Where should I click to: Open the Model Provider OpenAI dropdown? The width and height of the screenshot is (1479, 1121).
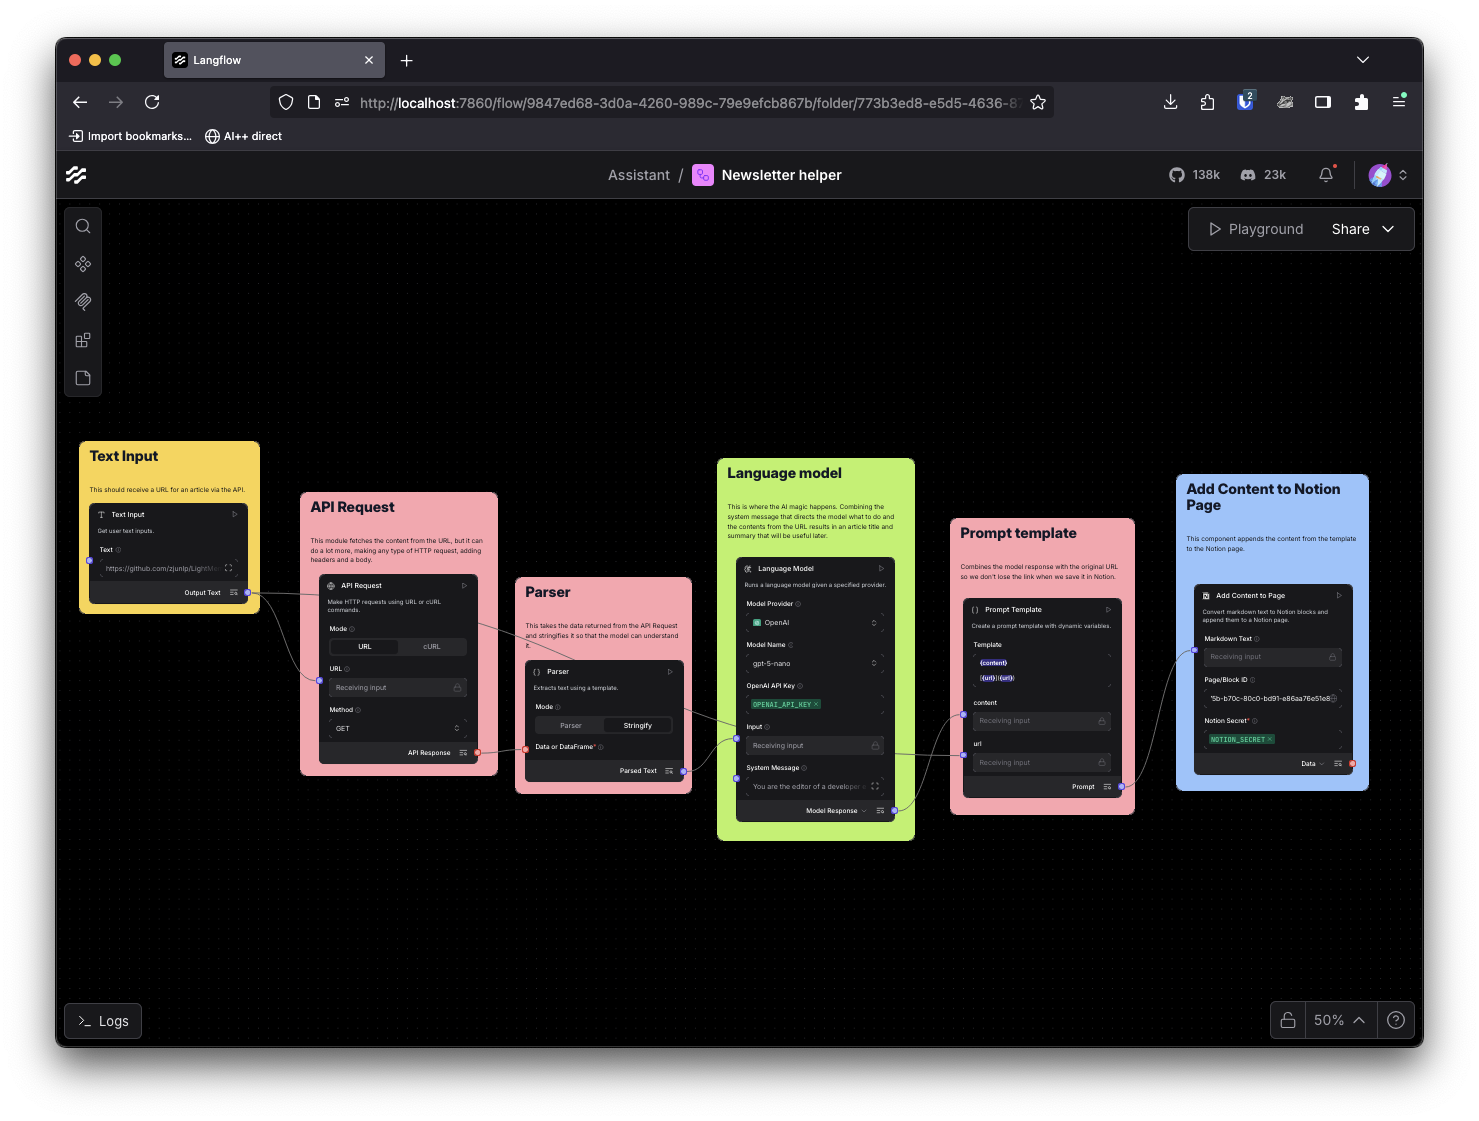[x=814, y=623]
